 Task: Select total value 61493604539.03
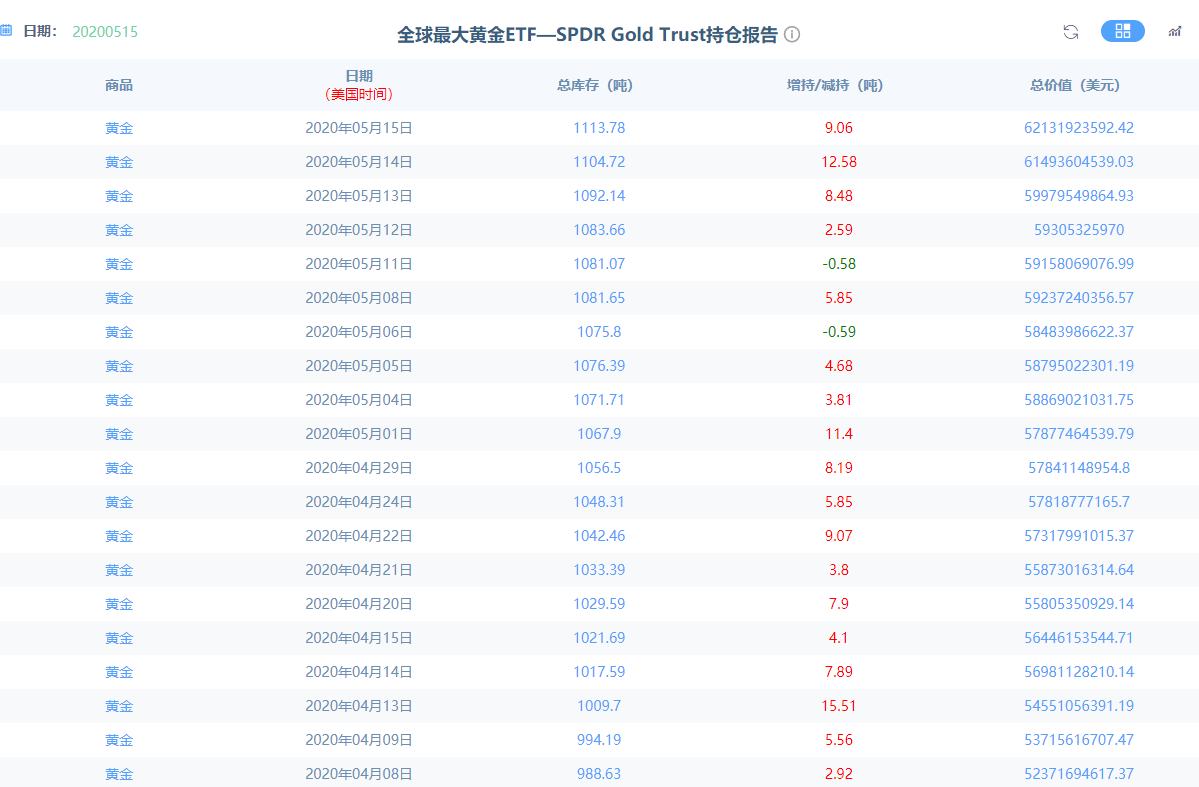pos(1079,162)
